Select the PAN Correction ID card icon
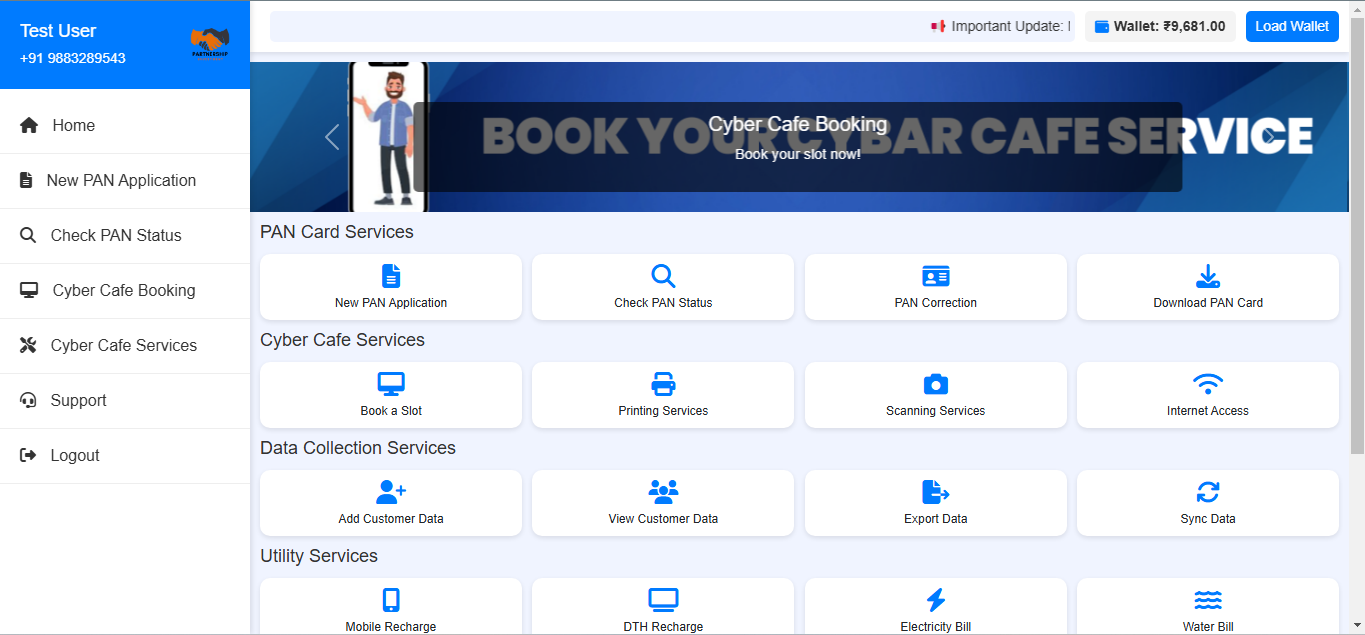Image resolution: width=1365 pixels, height=635 pixels. pyautogui.click(x=935, y=277)
